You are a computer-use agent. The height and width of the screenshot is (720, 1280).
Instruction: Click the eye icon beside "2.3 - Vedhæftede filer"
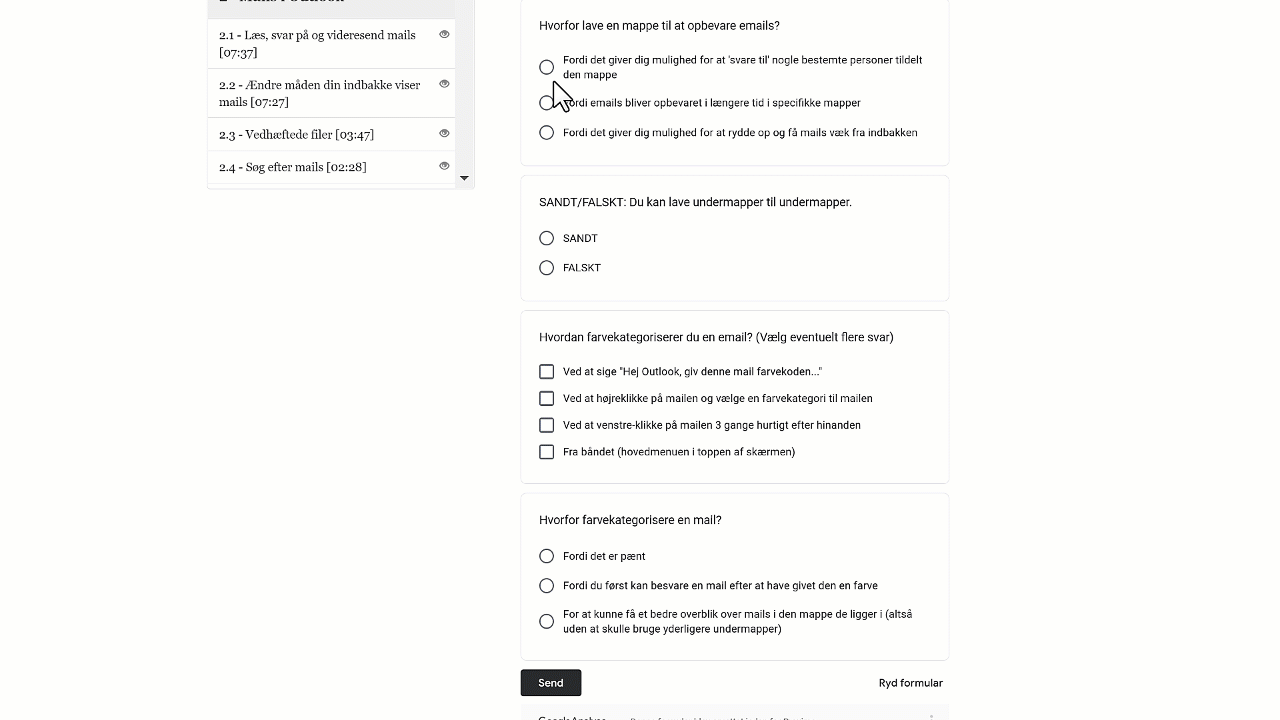444,132
